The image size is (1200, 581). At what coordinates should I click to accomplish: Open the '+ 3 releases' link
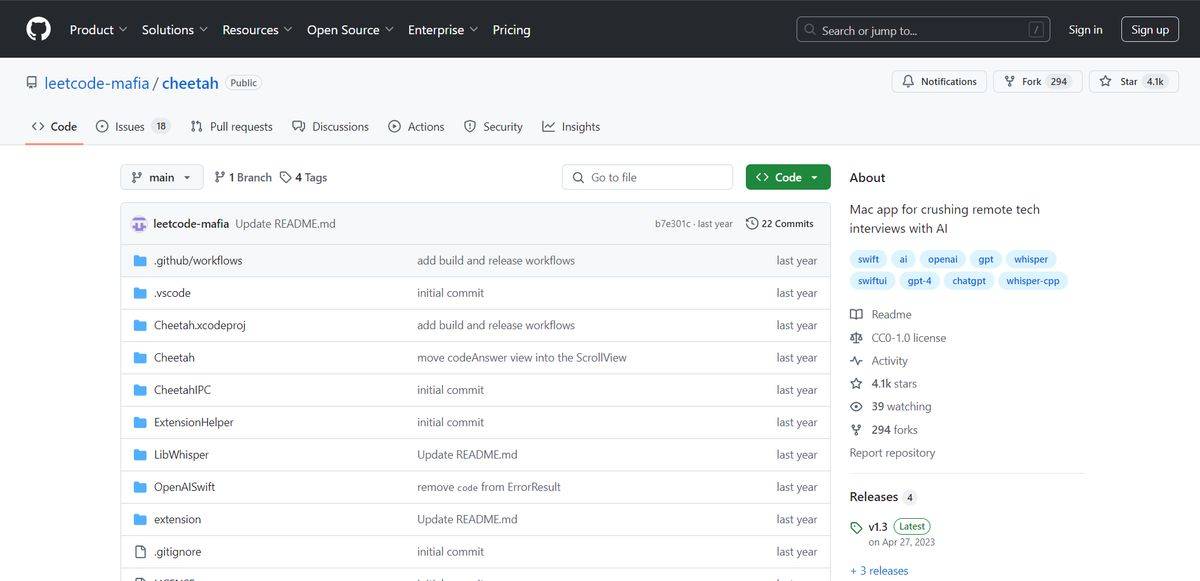(879, 571)
